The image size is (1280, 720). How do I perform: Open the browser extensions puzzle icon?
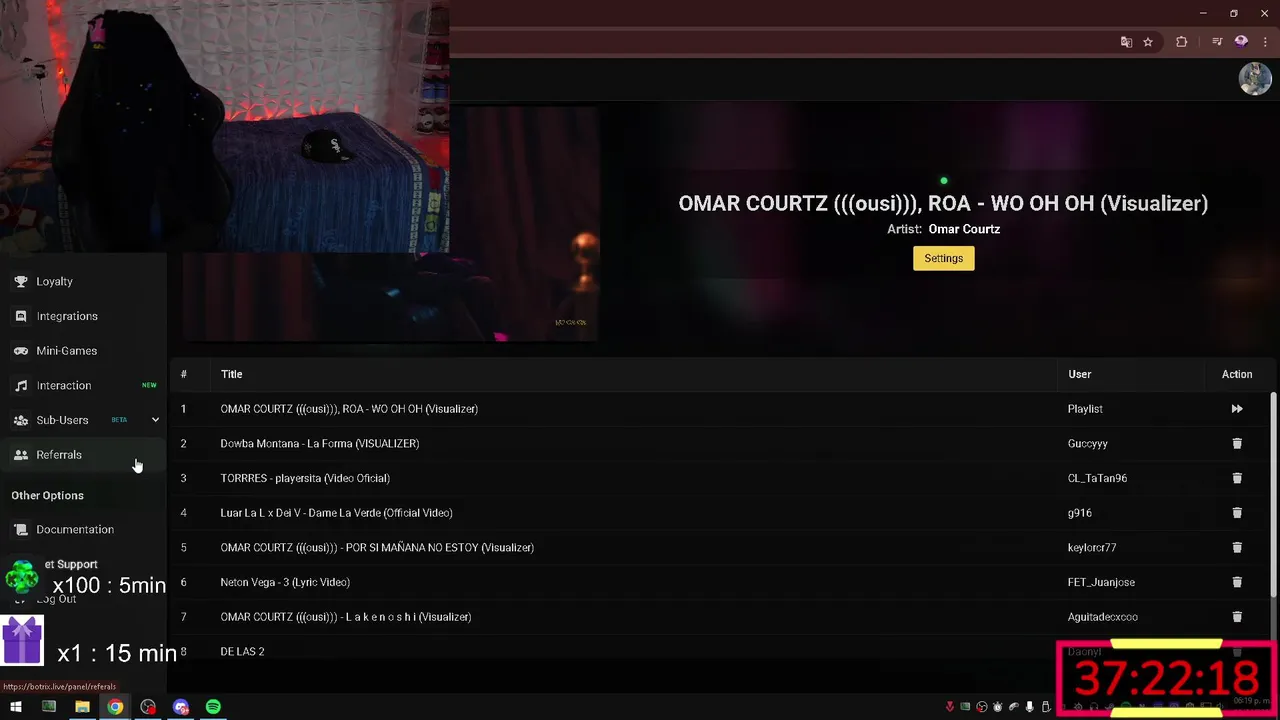[x=1182, y=42]
